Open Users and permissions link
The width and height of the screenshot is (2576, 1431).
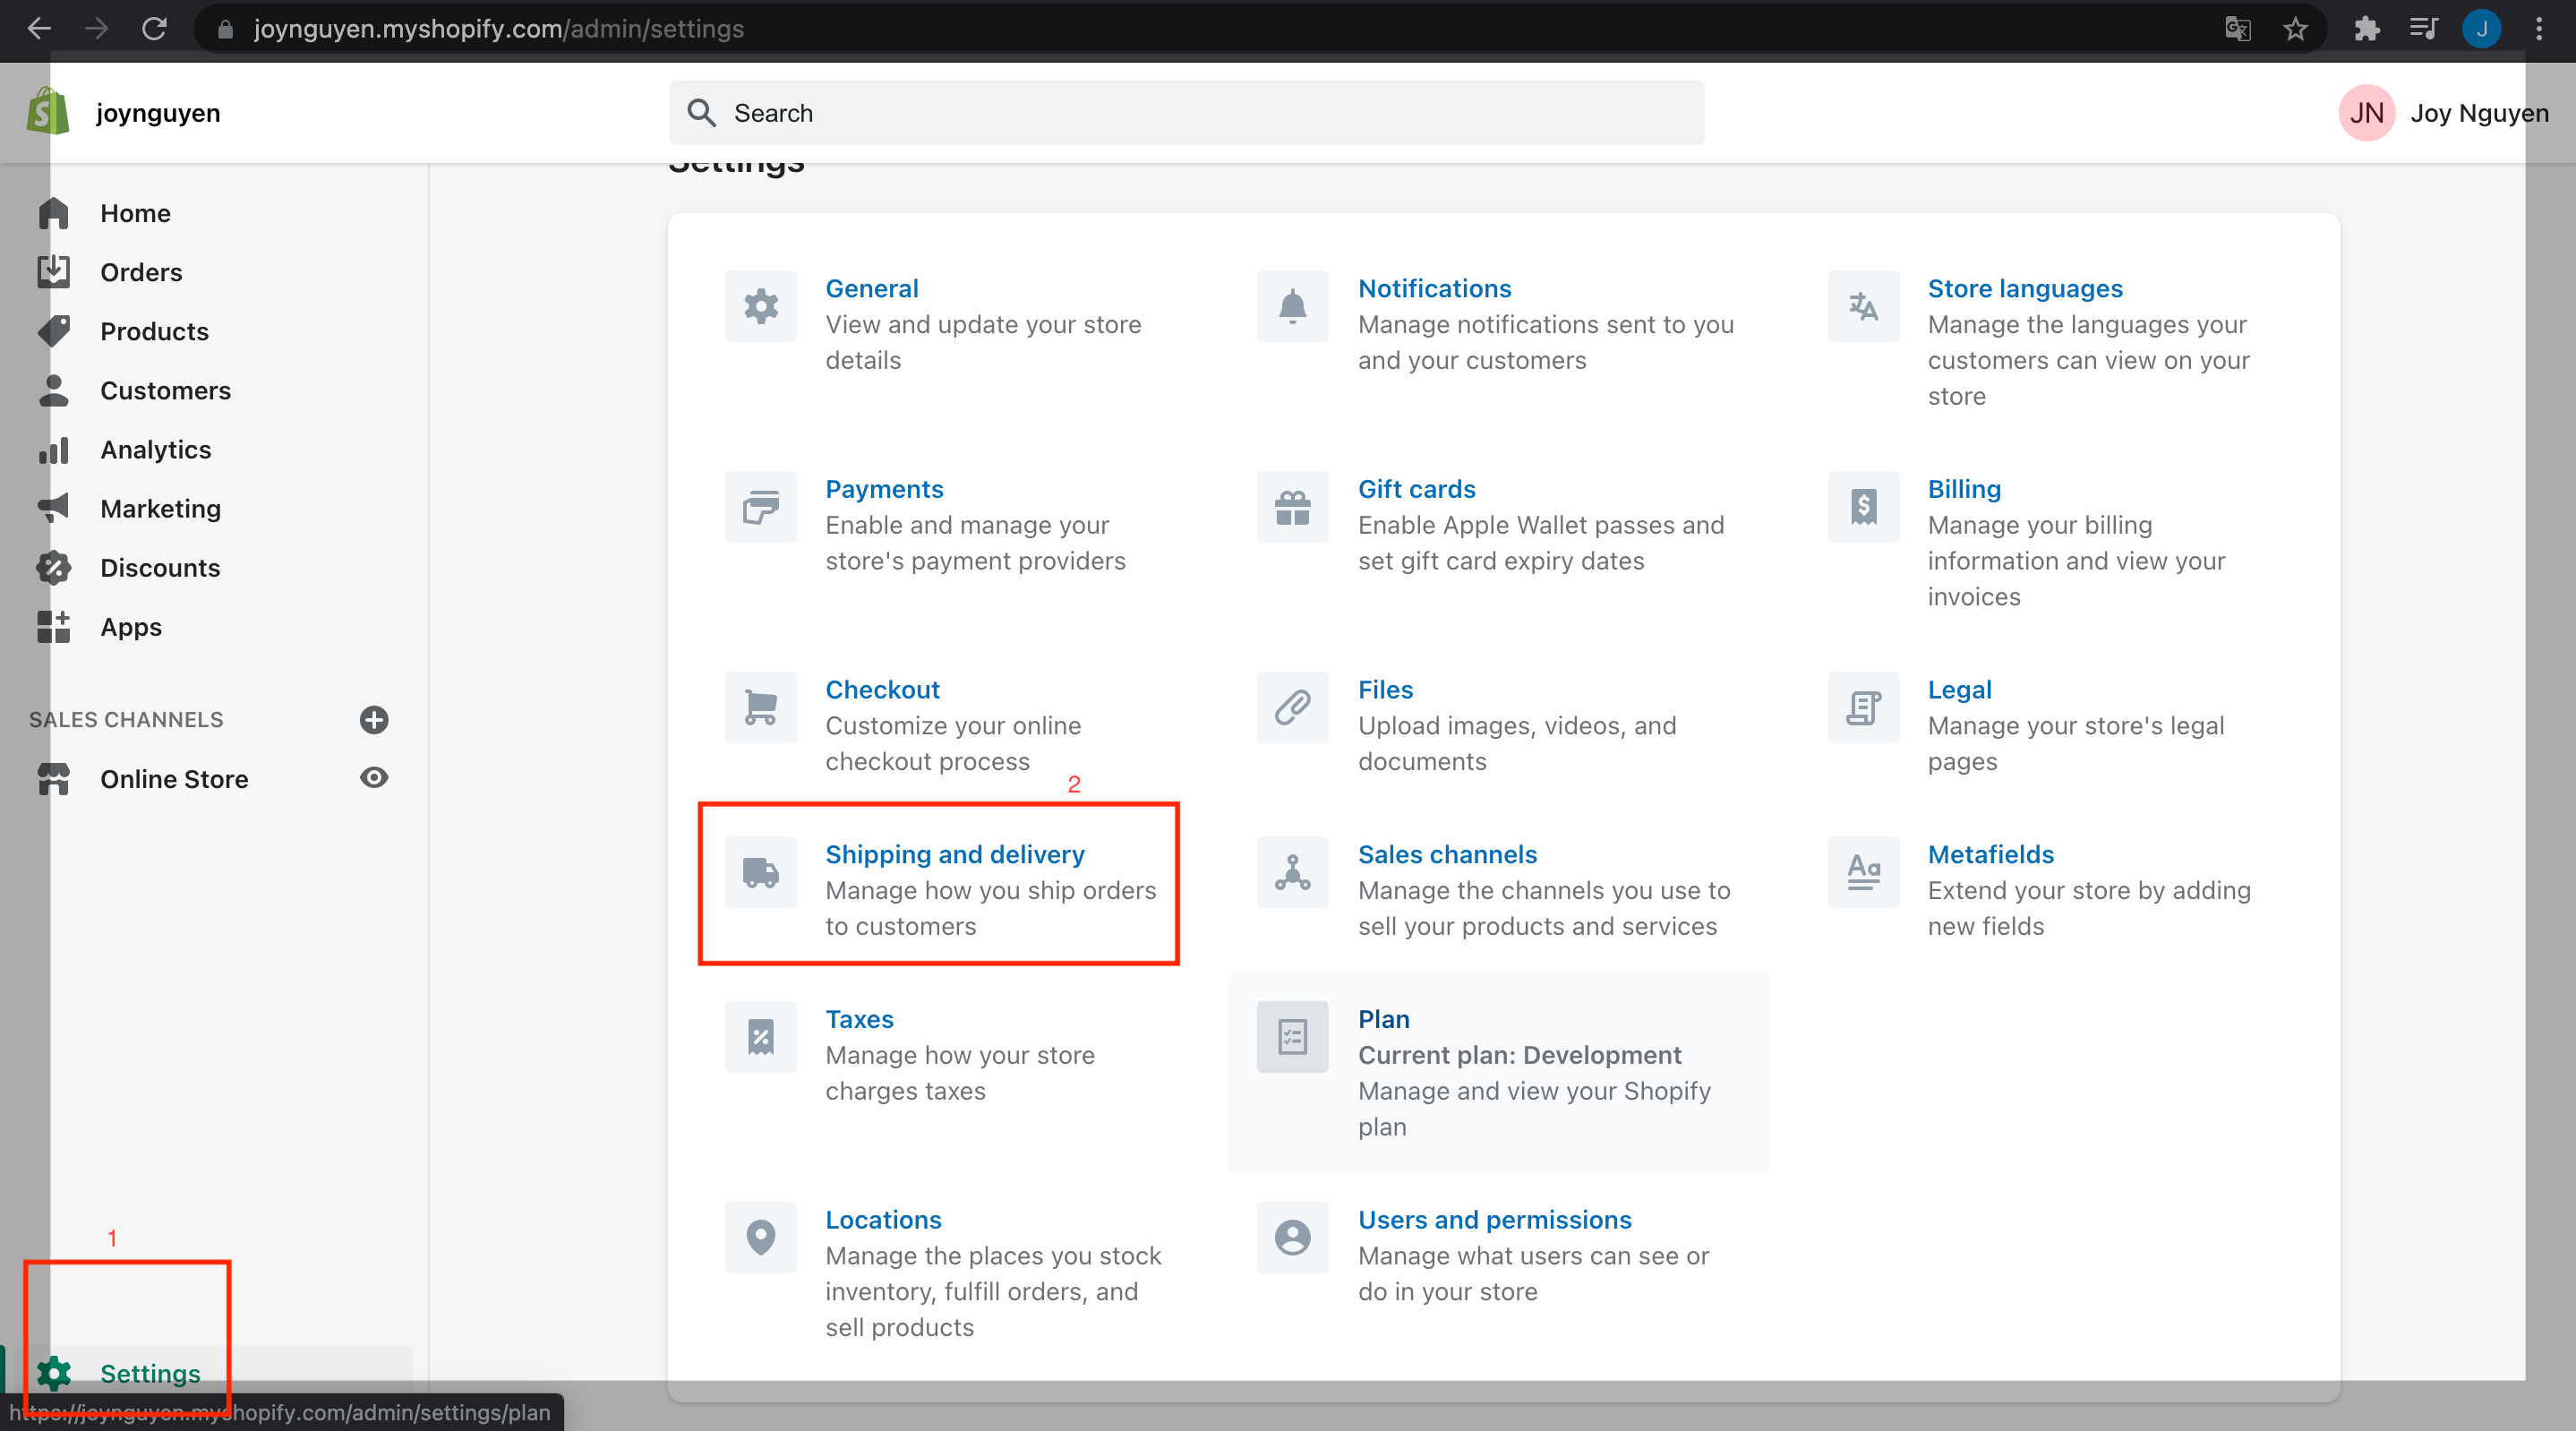1494,1219
